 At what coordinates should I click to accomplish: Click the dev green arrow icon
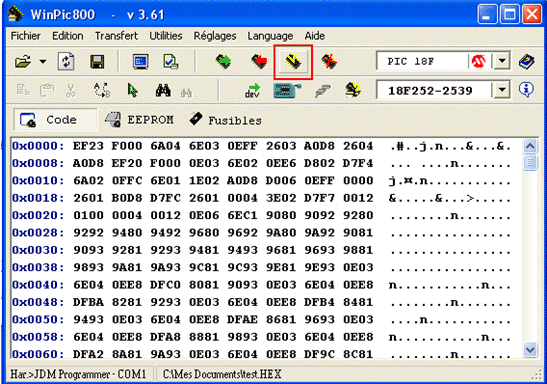[252, 90]
